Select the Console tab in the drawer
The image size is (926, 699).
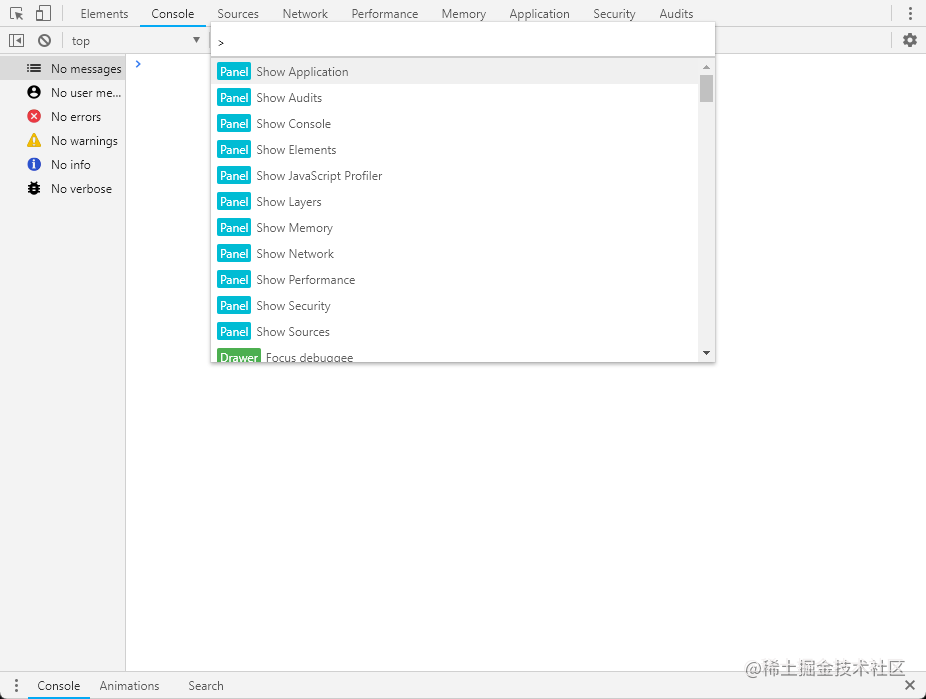[x=58, y=685]
